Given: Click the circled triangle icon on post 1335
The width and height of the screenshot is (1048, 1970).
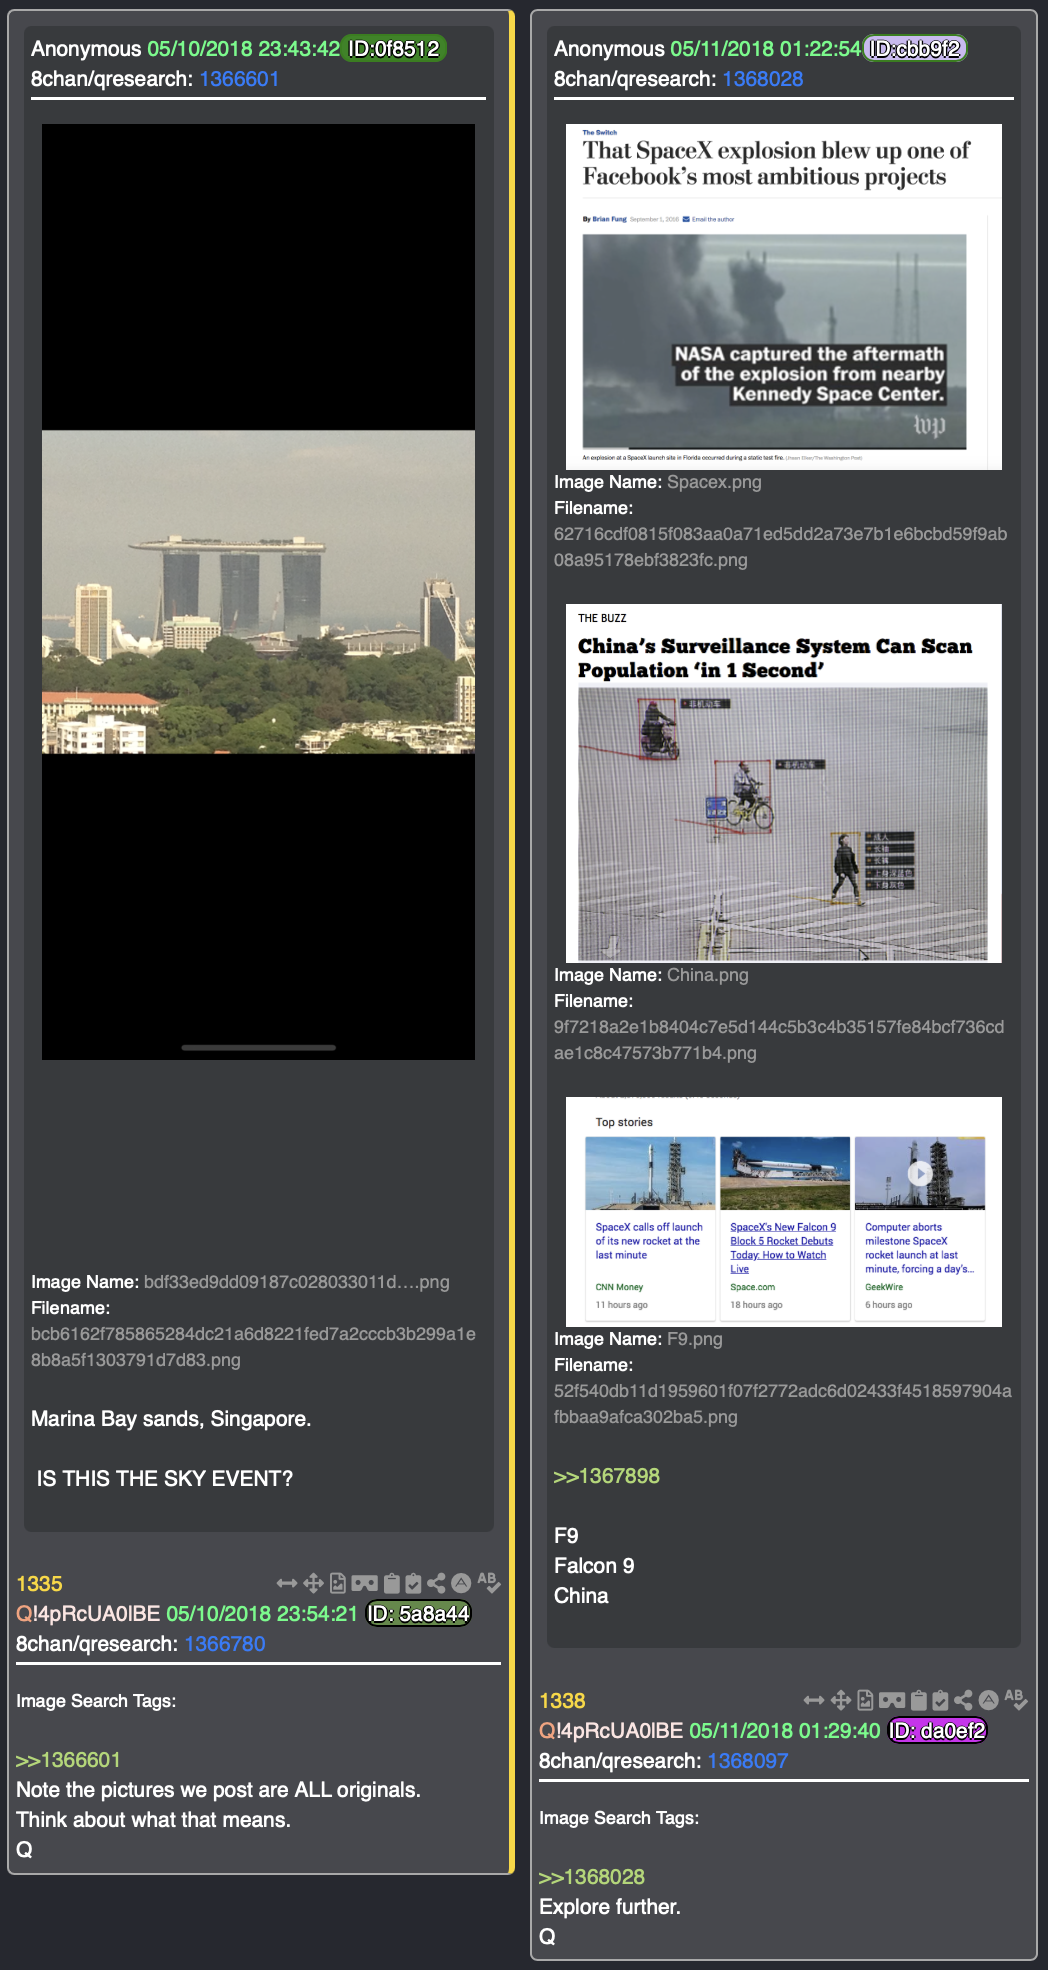Looking at the screenshot, I should (461, 1583).
